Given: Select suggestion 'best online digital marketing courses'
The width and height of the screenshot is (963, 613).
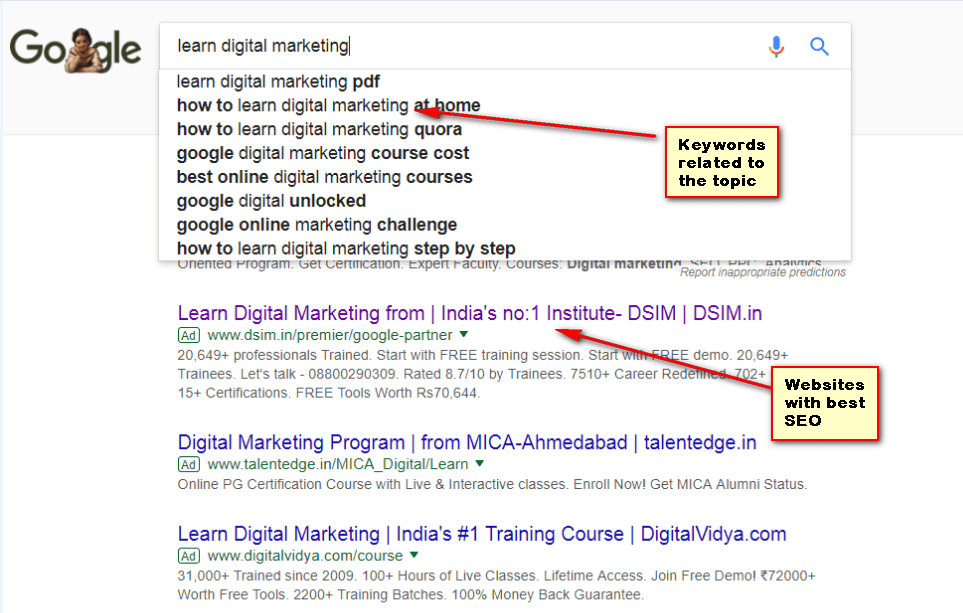Looking at the screenshot, I should click(324, 177).
